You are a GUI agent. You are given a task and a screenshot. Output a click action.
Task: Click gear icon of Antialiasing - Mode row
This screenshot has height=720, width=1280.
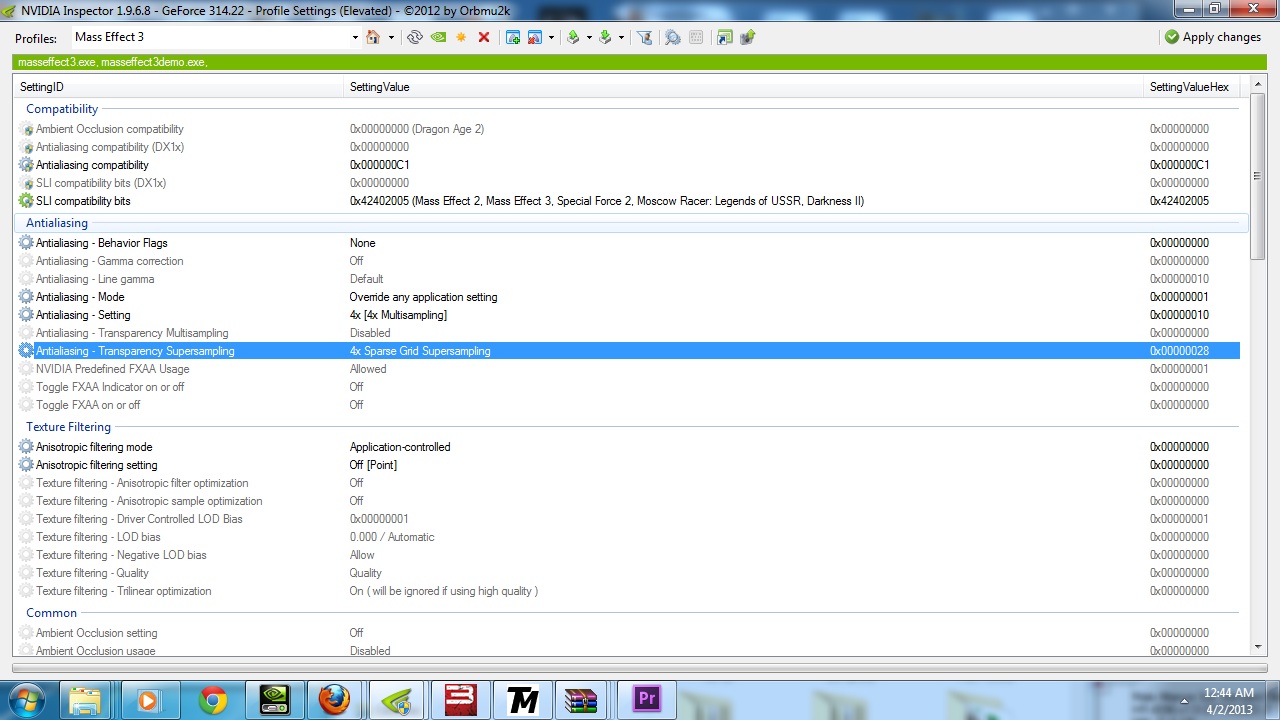(x=26, y=297)
